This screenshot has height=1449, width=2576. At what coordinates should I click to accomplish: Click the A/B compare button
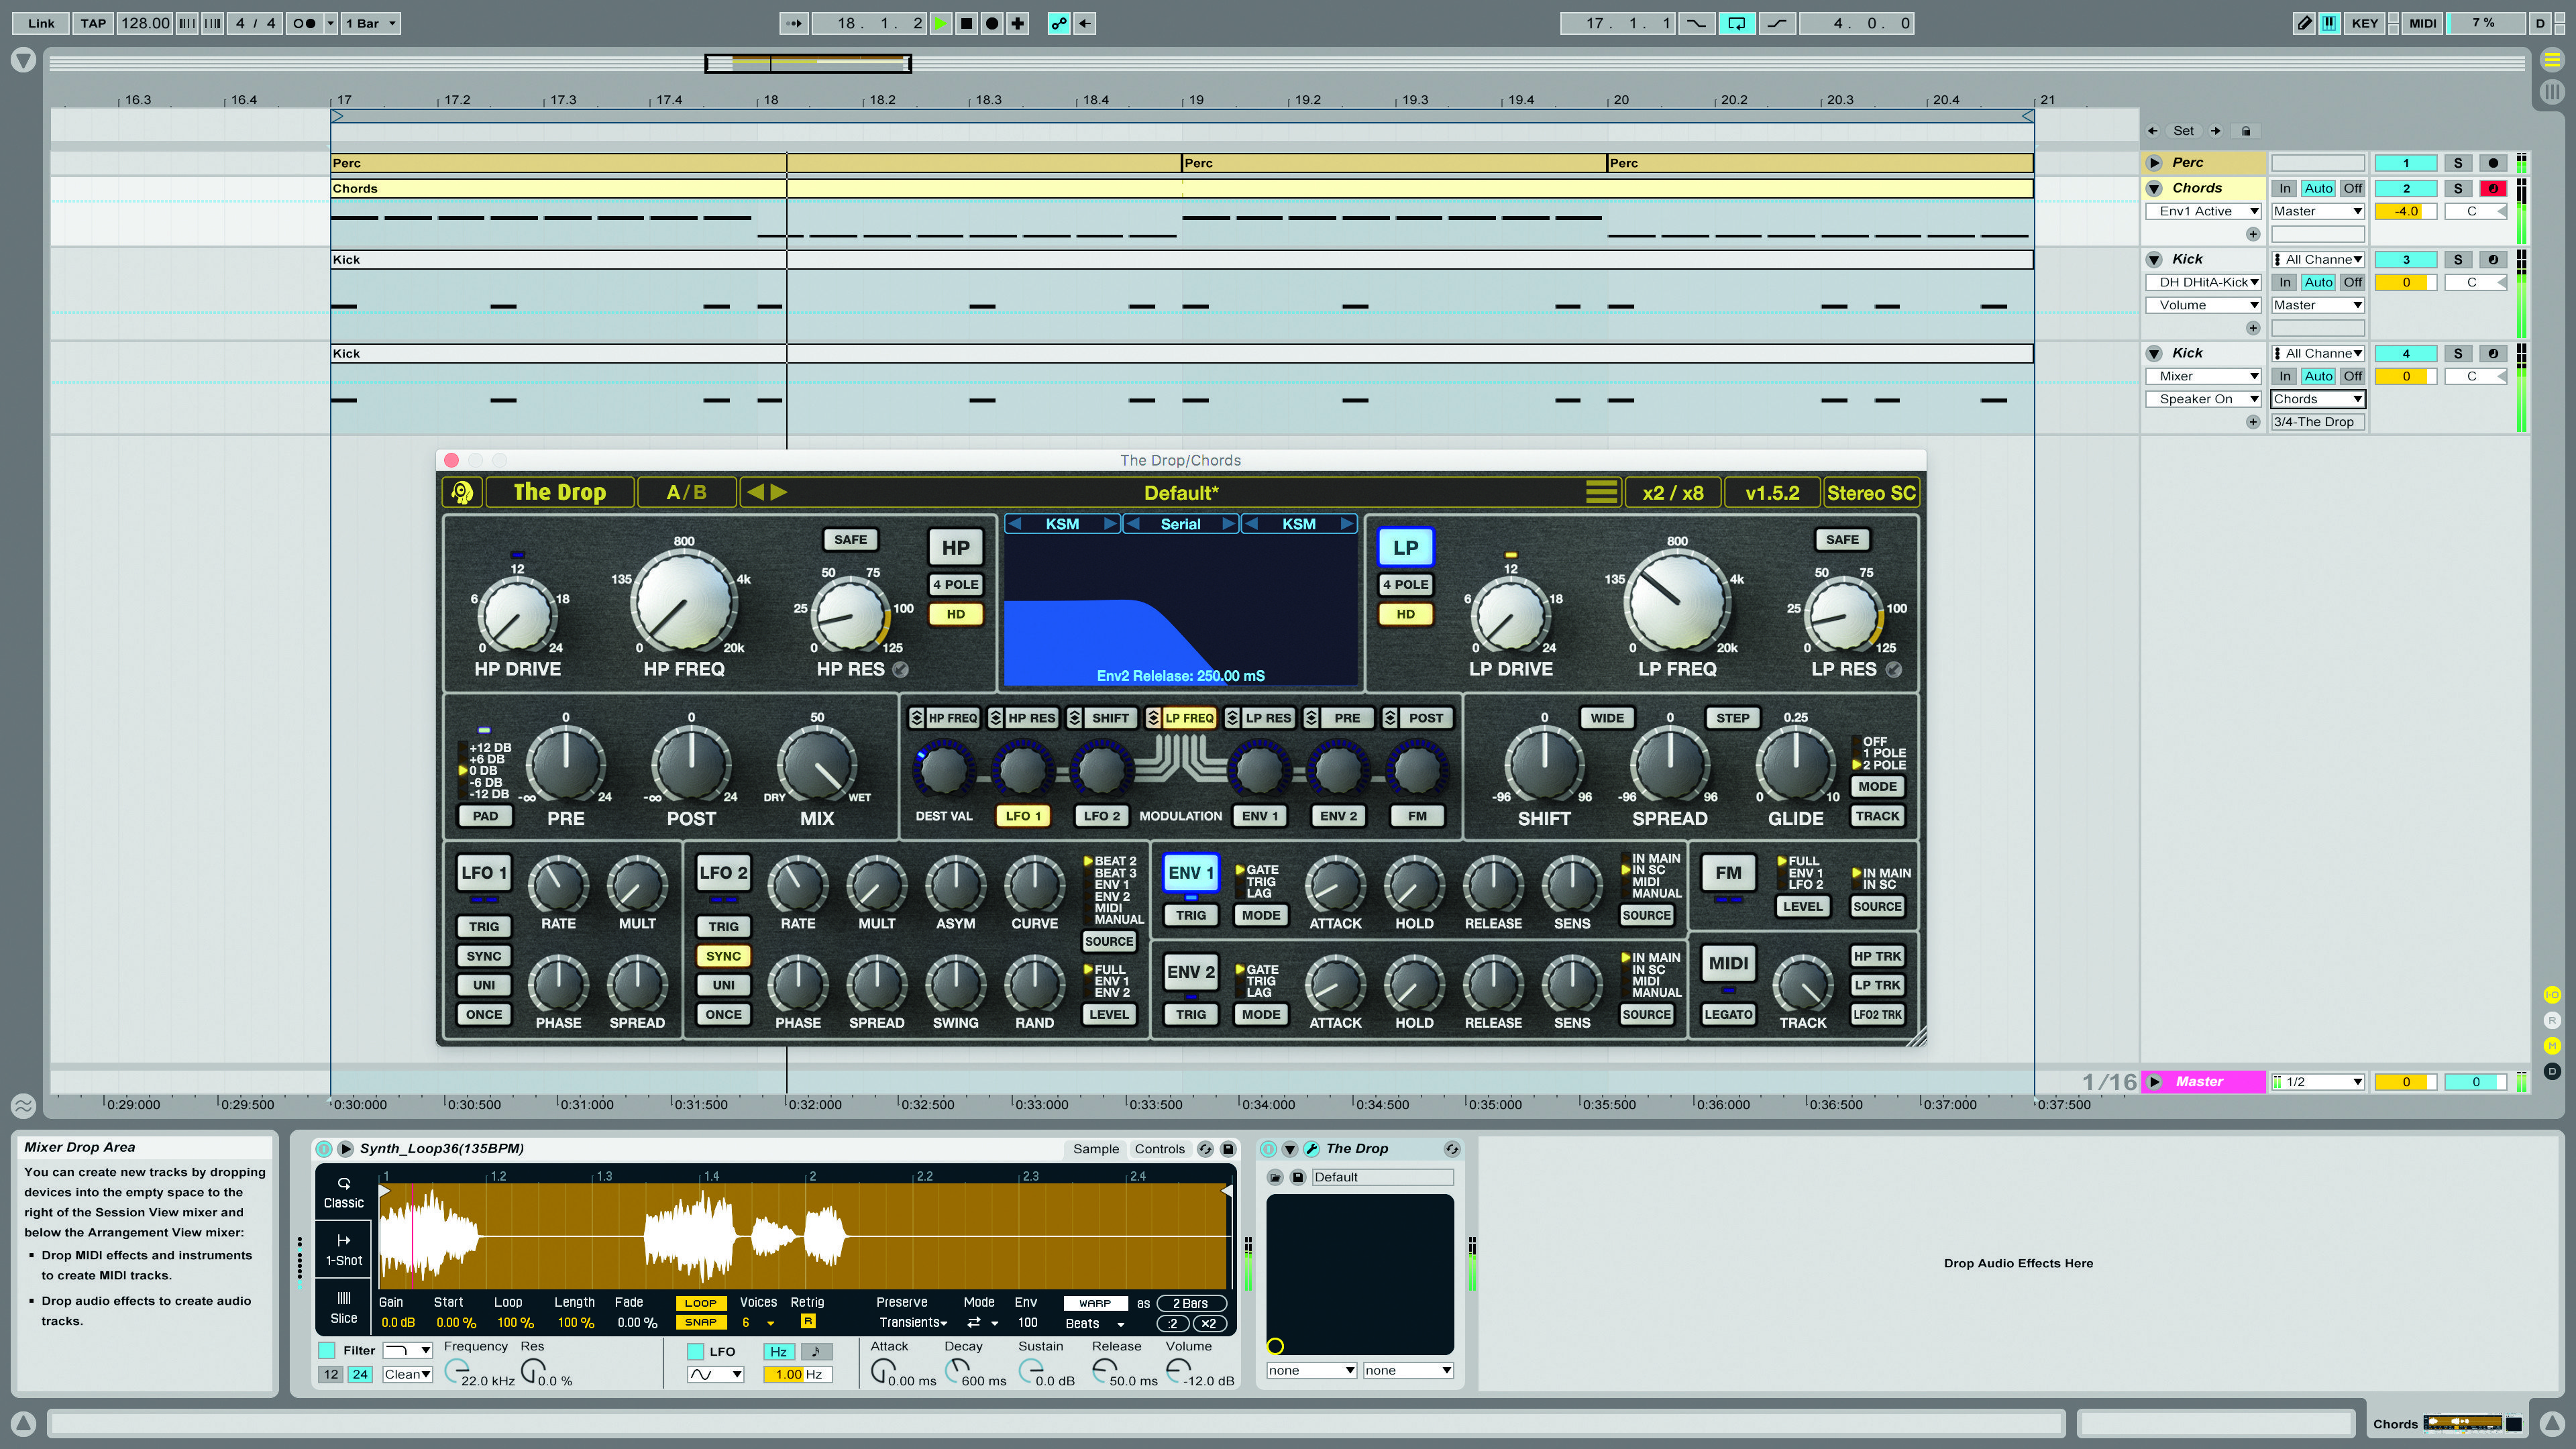(x=686, y=492)
